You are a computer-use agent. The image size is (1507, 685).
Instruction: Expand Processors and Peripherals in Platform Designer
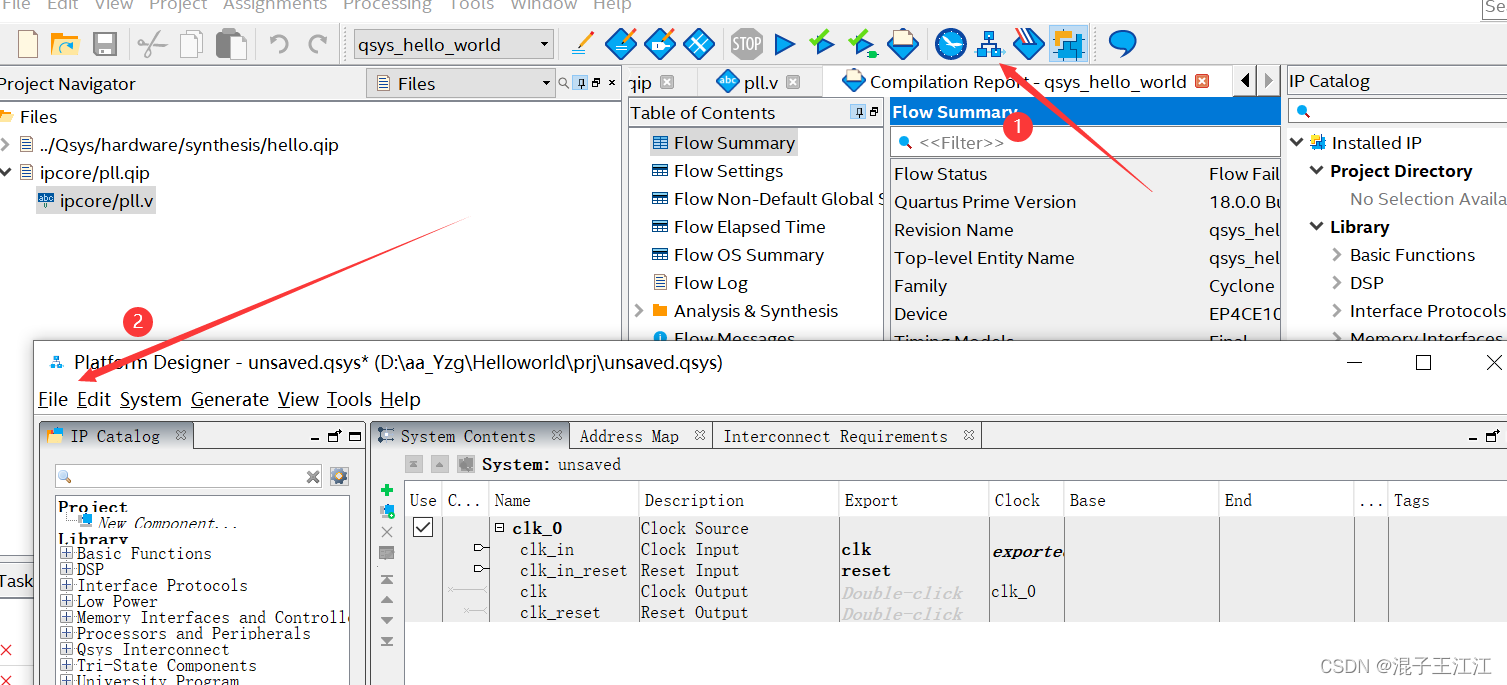click(67, 633)
